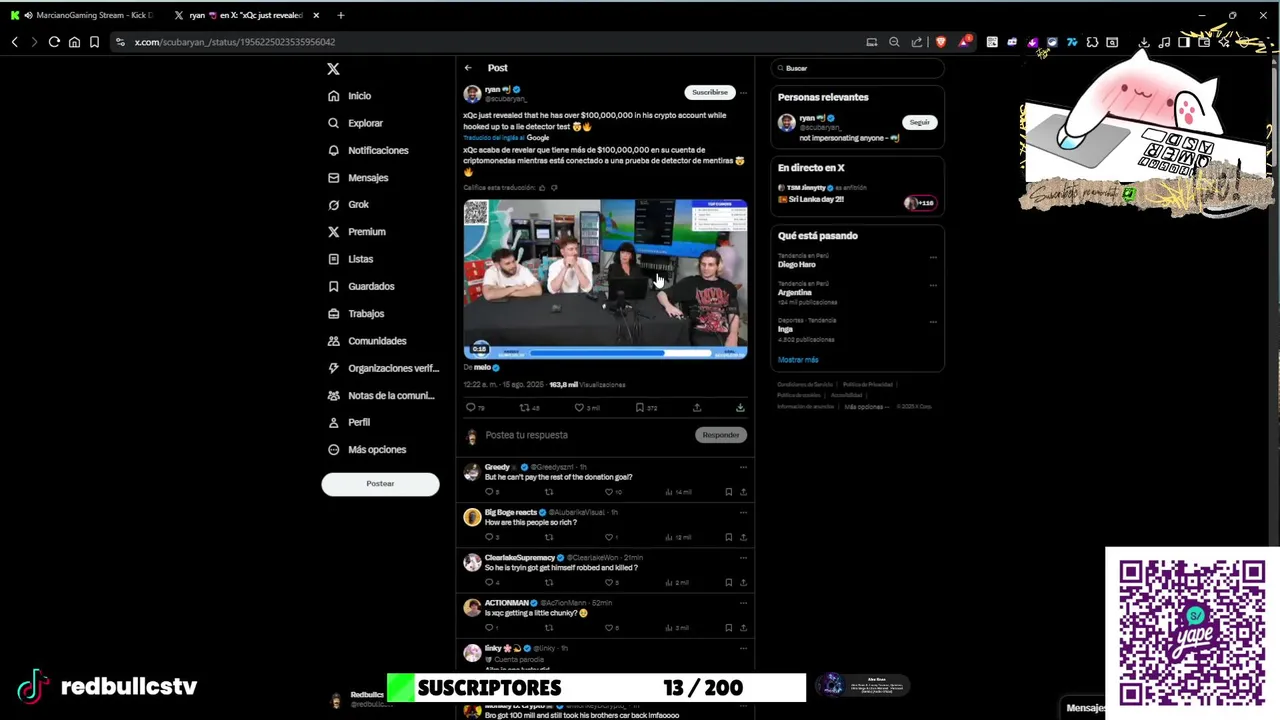Image resolution: width=1280 pixels, height=720 pixels.
Task: Click Notas de la comunidad icon
Action: [x=334, y=395]
